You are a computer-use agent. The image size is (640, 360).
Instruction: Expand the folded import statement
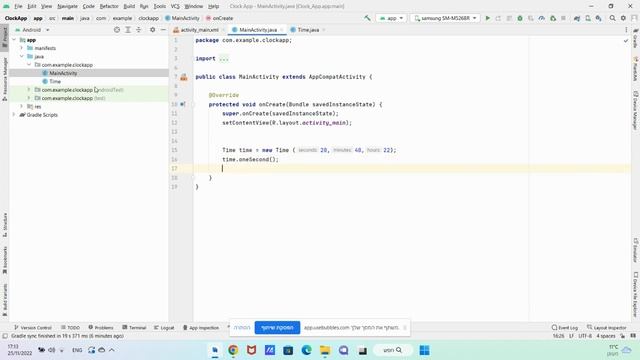pos(224,58)
